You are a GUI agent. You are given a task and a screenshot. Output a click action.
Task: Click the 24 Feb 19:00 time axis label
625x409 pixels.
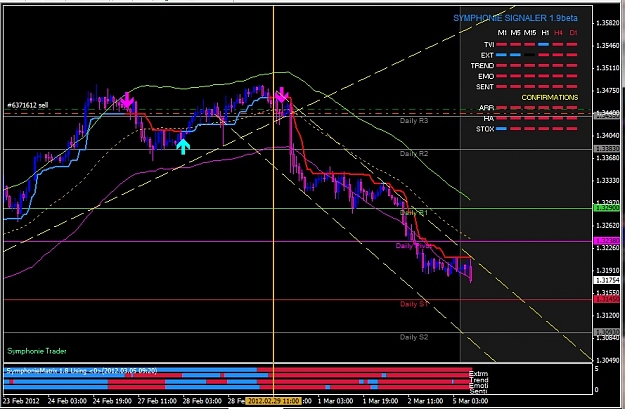click(112, 401)
